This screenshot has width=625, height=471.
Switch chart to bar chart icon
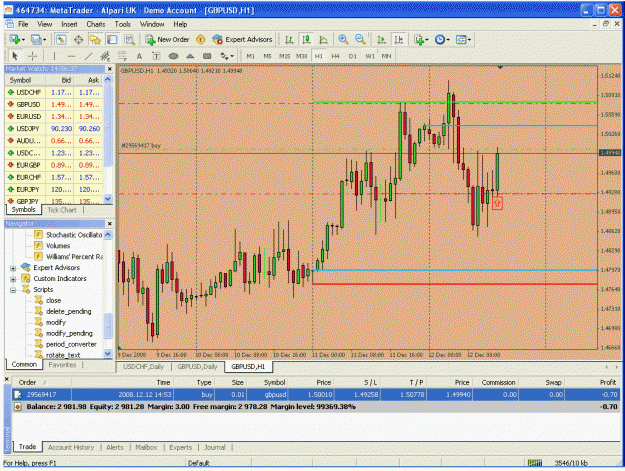pyautogui.click(x=289, y=39)
